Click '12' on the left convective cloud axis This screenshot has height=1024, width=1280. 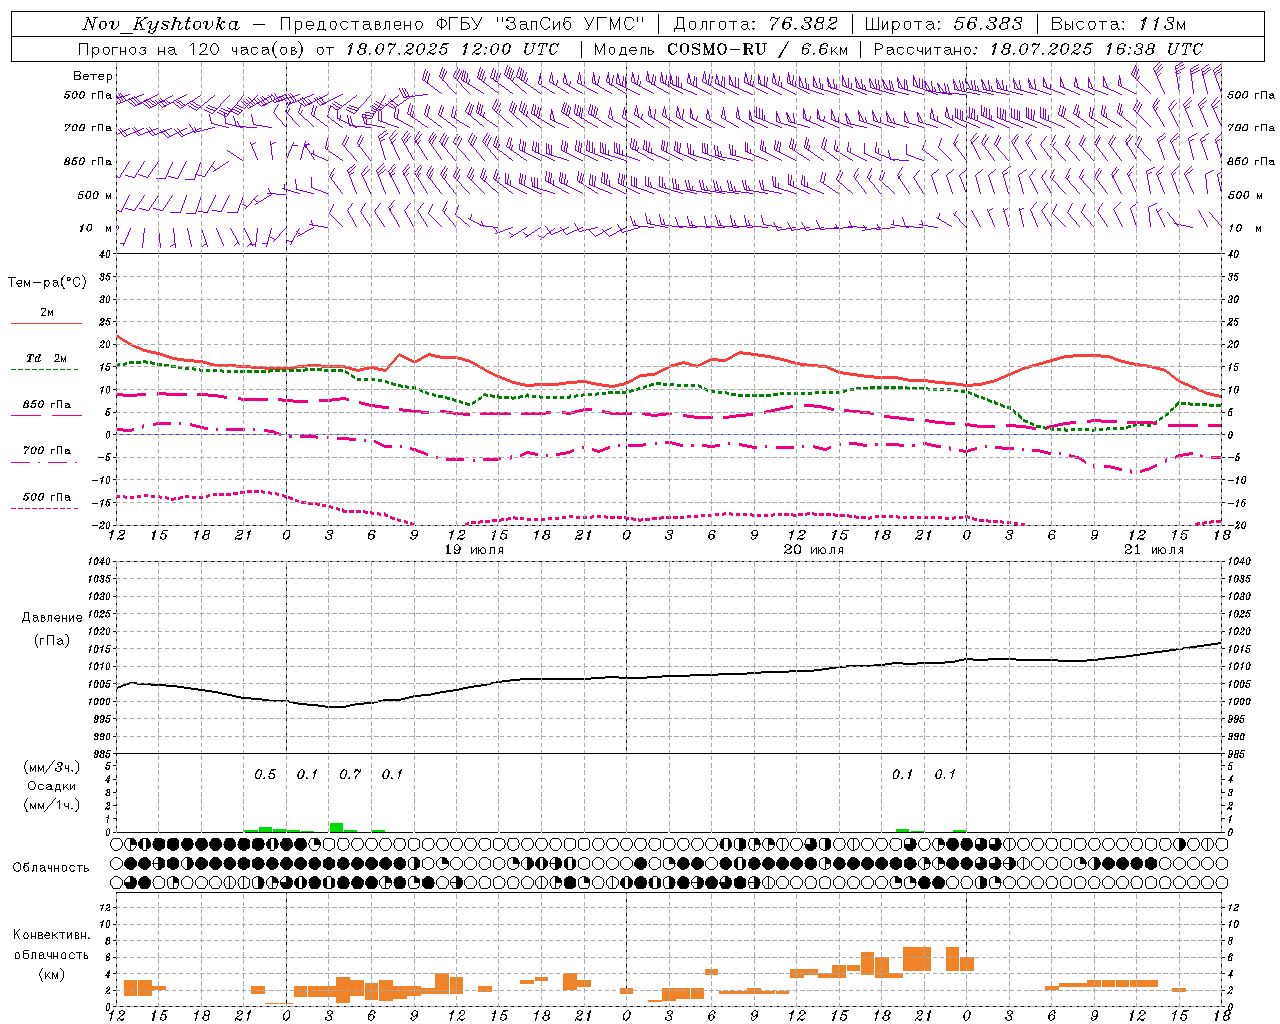[105, 907]
